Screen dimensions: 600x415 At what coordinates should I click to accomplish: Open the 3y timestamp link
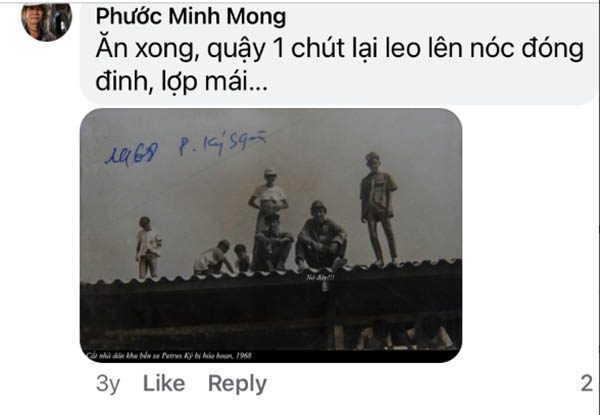108,383
